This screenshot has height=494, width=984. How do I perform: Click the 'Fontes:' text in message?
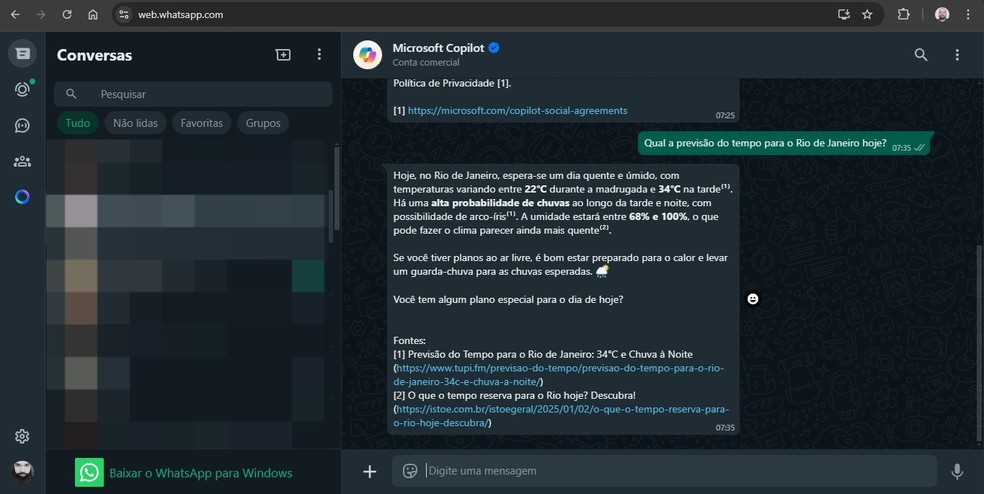(x=409, y=341)
